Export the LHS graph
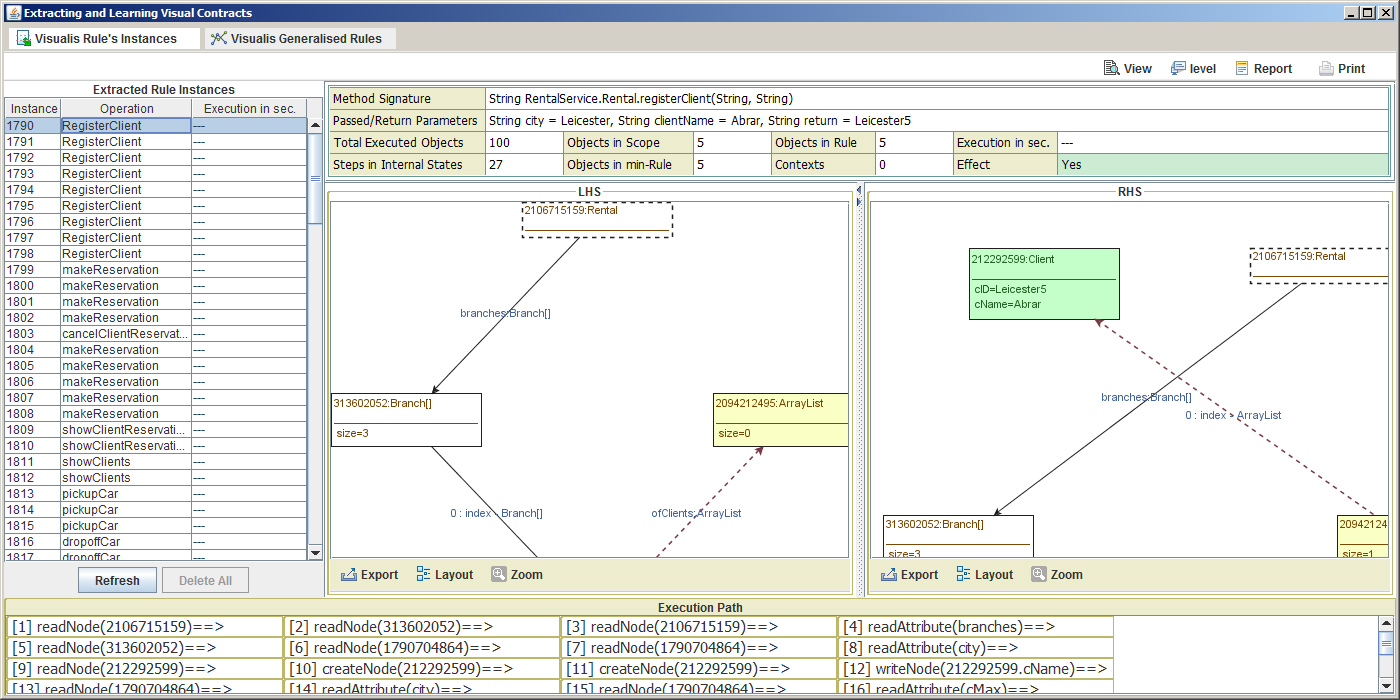The width and height of the screenshot is (1400, 700). (370, 575)
